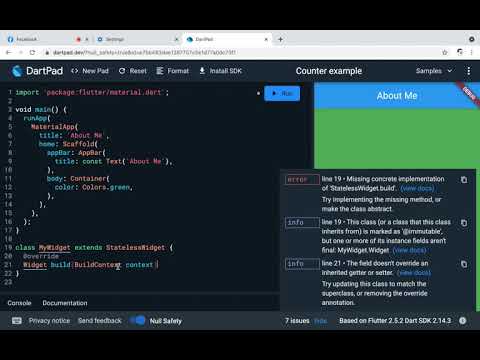Click the DartPad logo icon

17,71
